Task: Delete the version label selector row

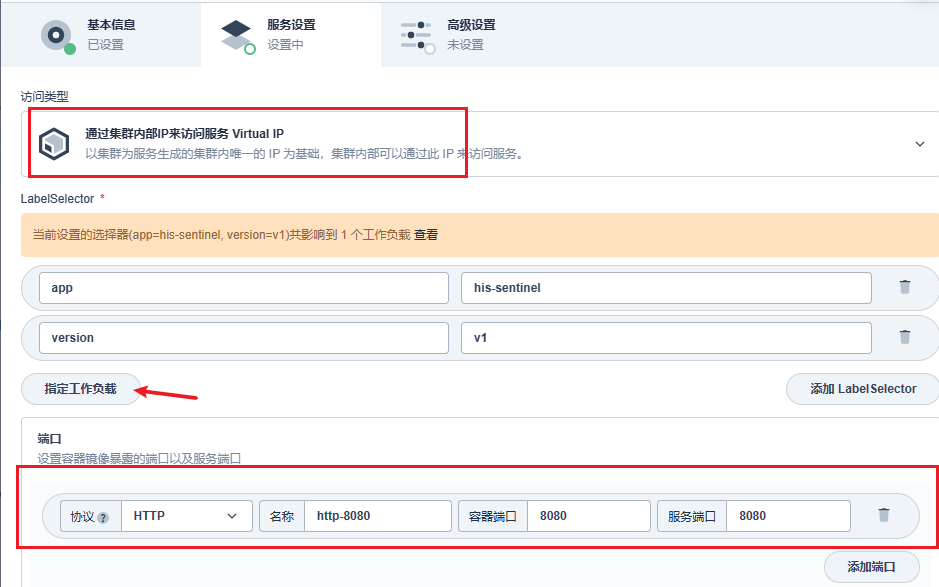Action: tap(904, 337)
